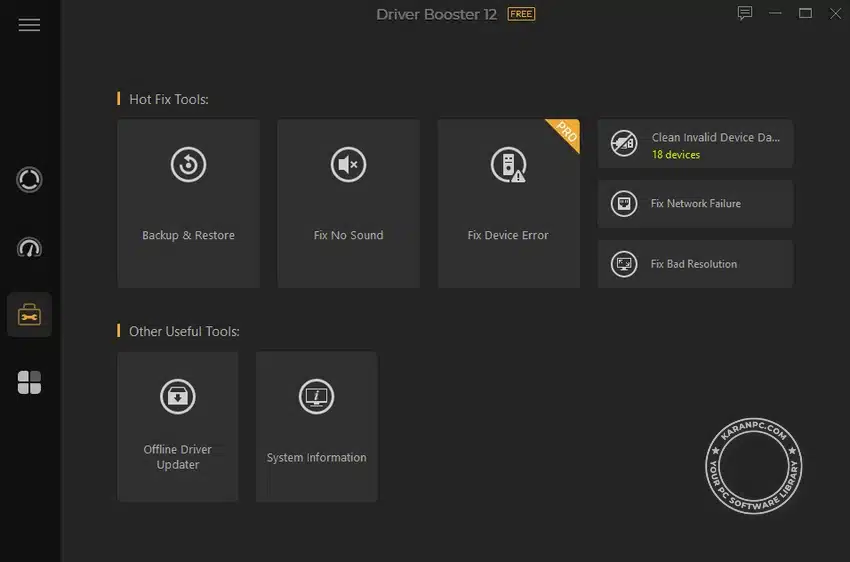Viewport: 850px width, 562px height.
Task: Click the "18 devices" count text
Action: point(676,155)
